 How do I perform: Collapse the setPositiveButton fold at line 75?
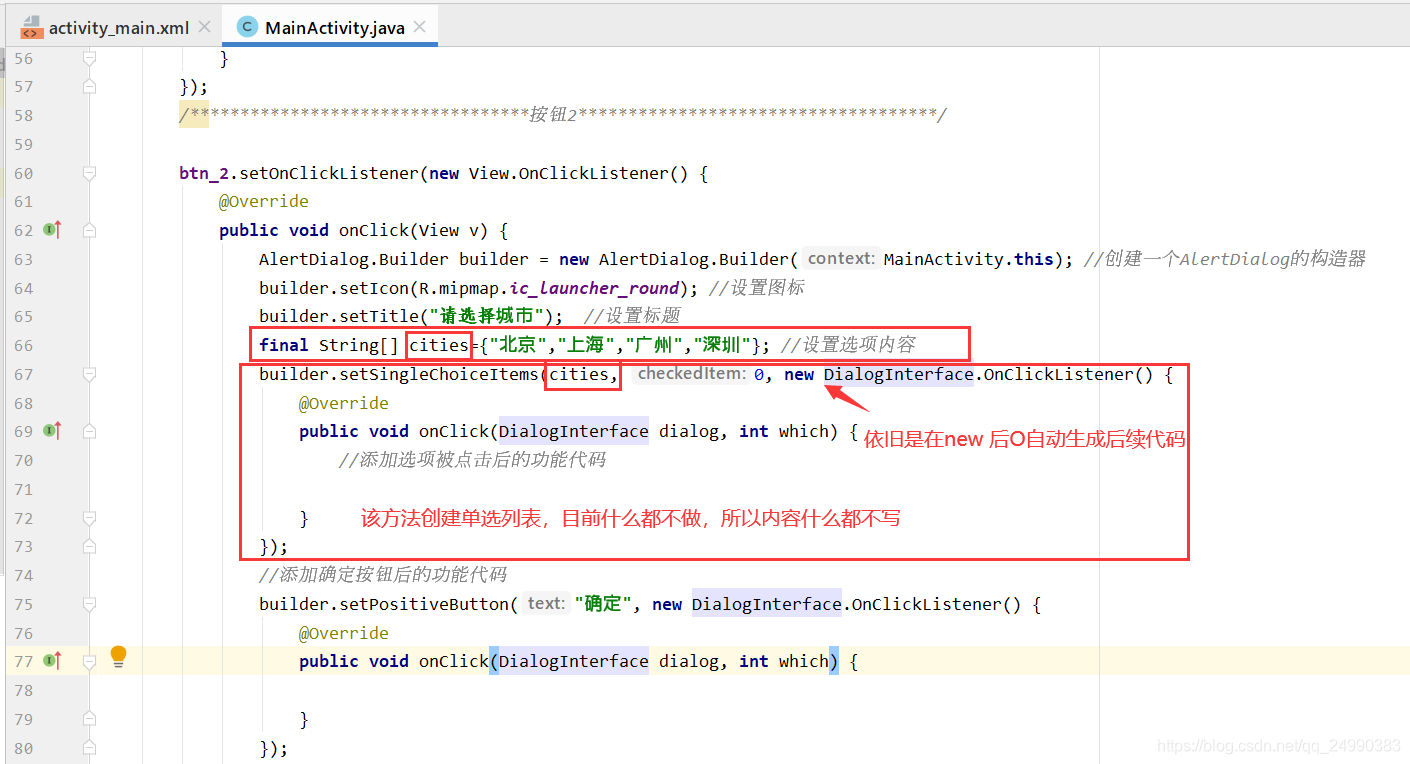point(89,604)
